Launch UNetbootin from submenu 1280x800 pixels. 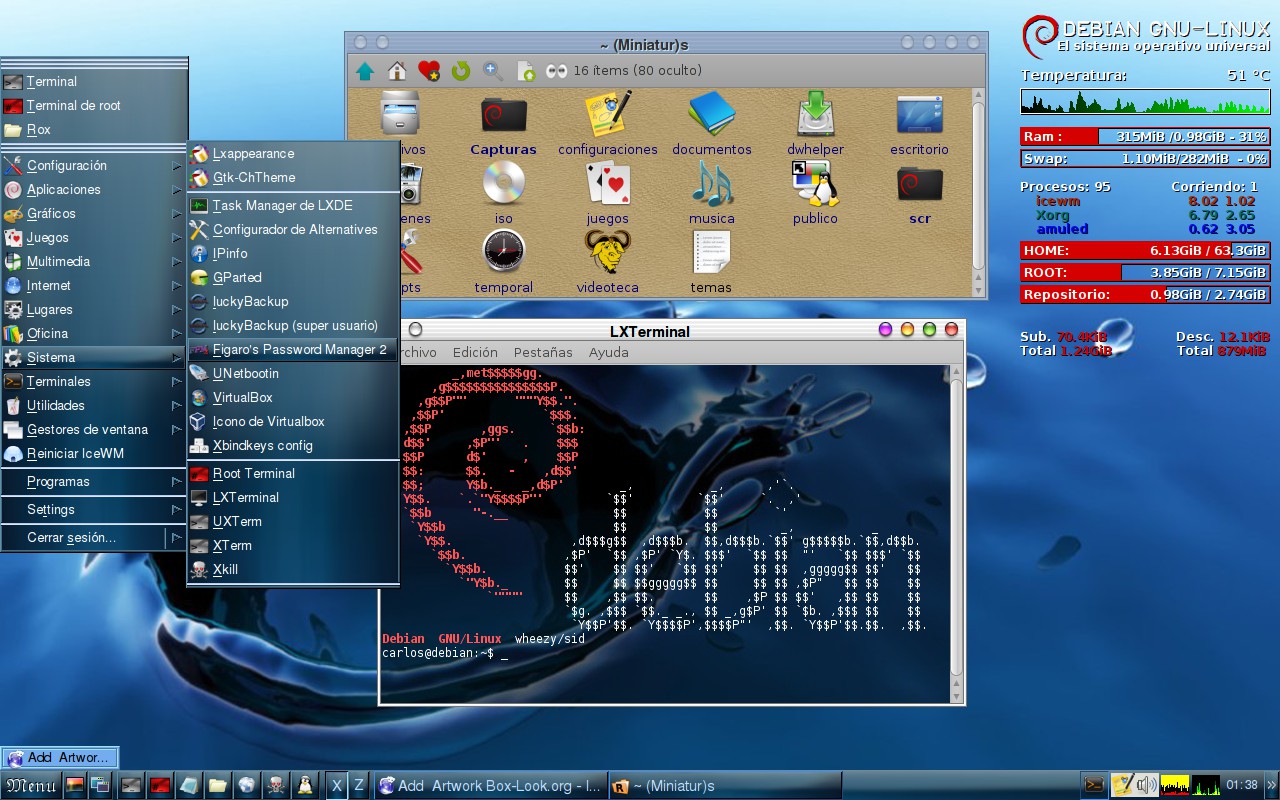point(293,373)
